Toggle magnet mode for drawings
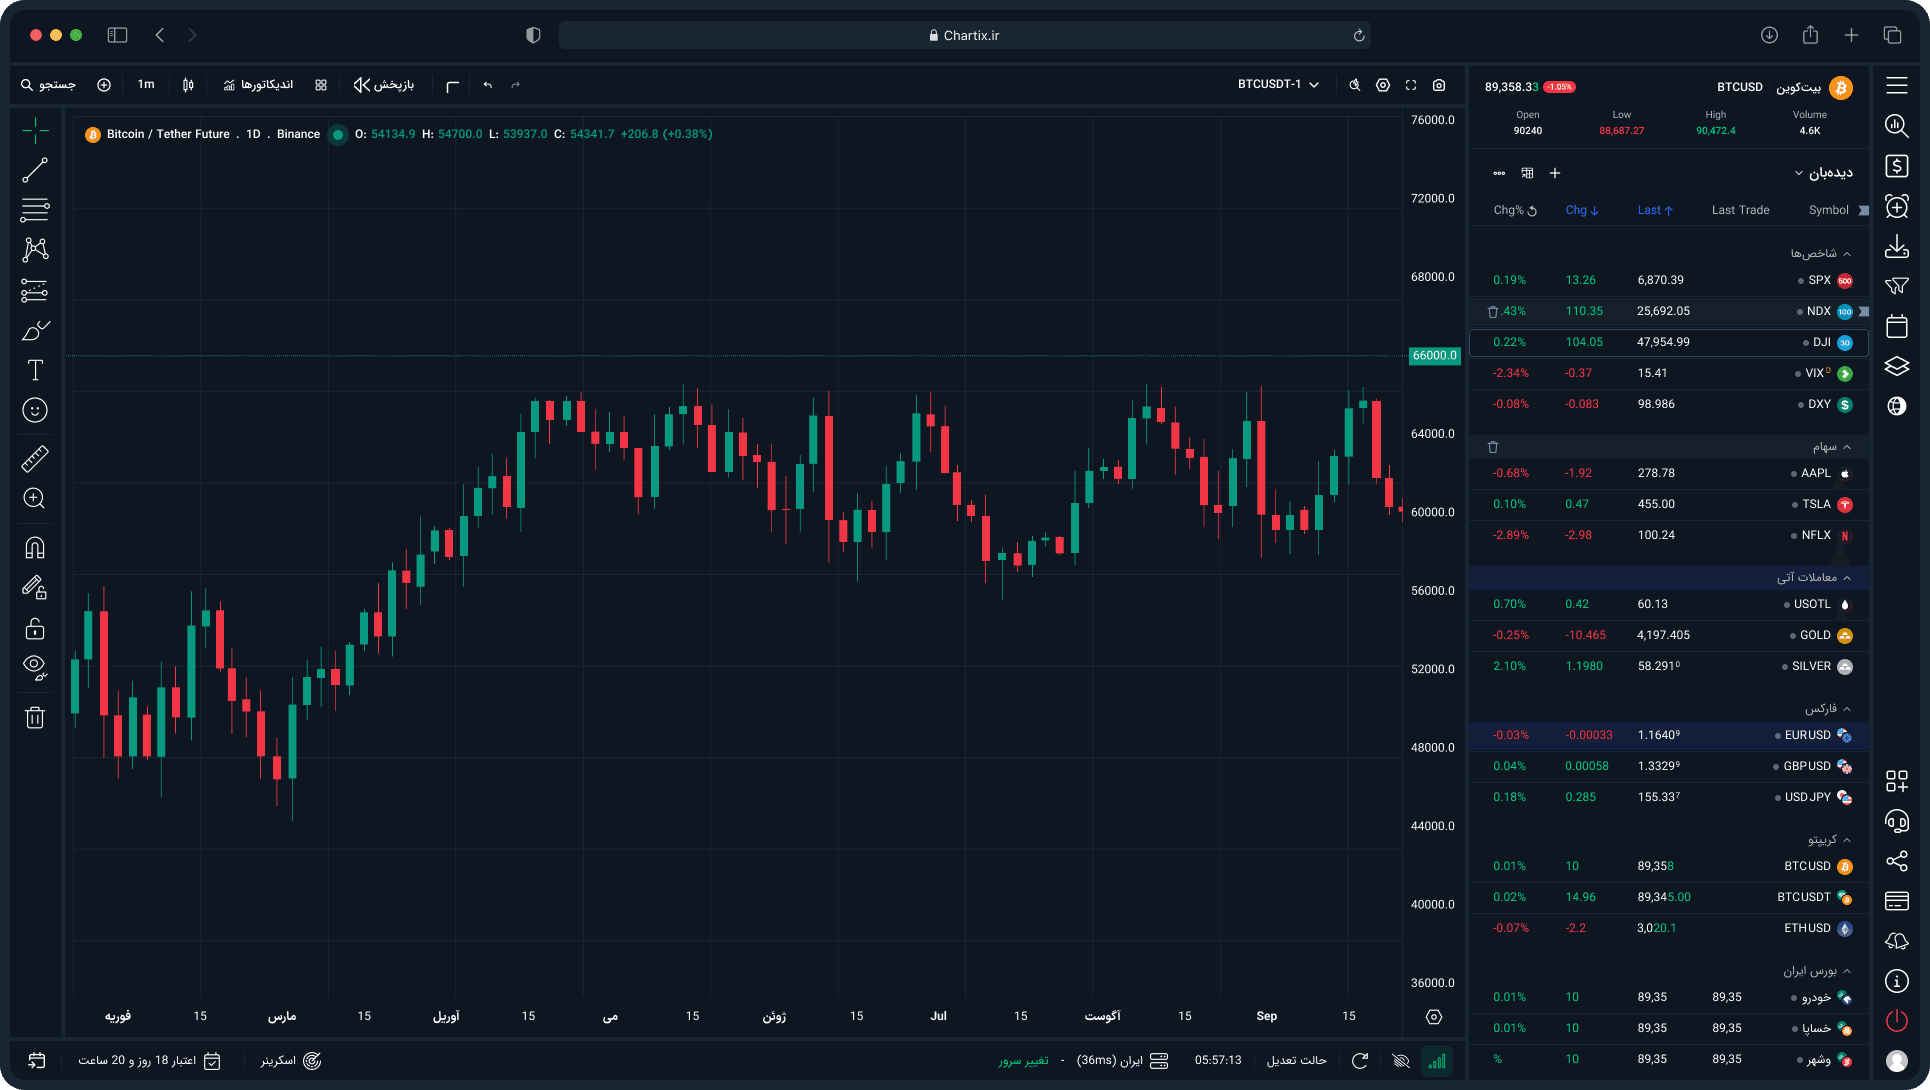The height and width of the screenshot is (1090, 1930). 35,548
